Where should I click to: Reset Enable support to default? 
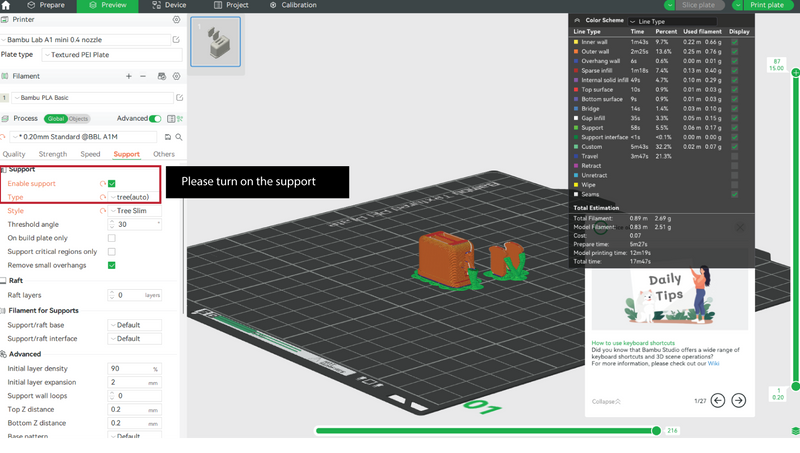pyautogui.click(x=103, y=184)
